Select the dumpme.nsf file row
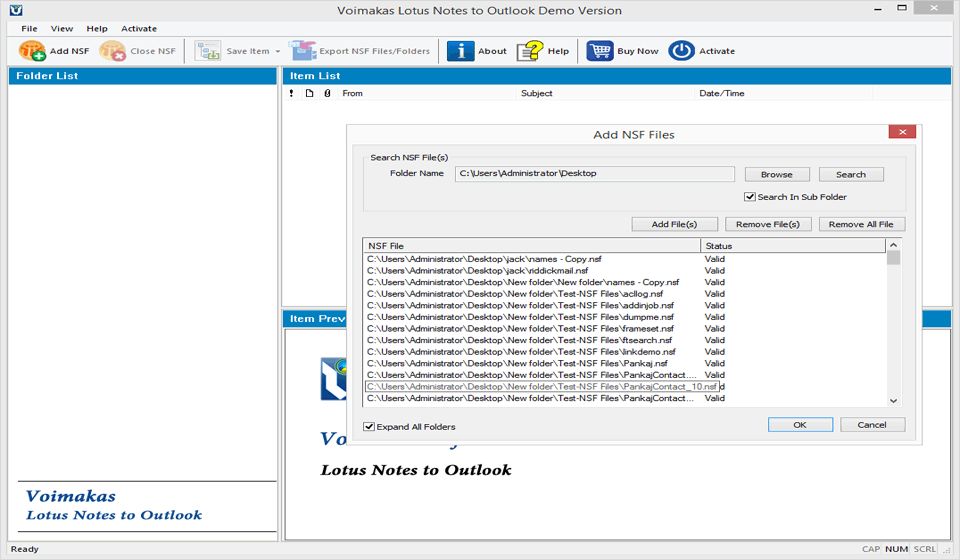The width and height of the screenshot is (960, 560). click(624, 317)
